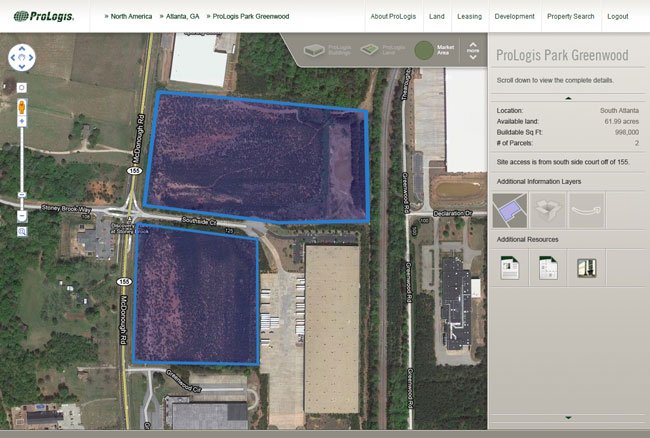Pan the map up with the arrow control
650x438 pixels.
coord(22,49)
